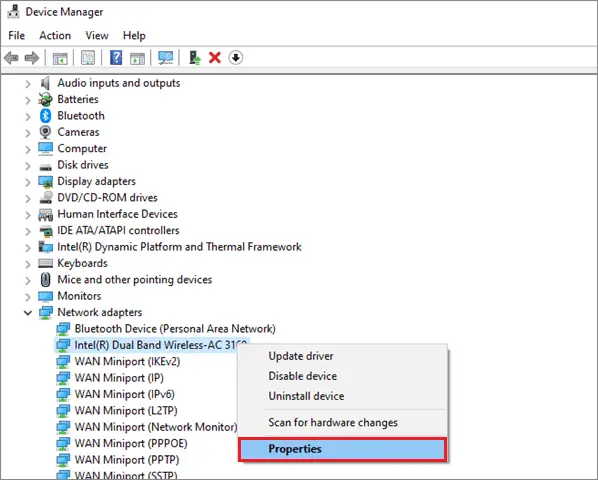
Task: Select Bluetooth Device (Personal Area Network)
Action: [x=175, y=329]
